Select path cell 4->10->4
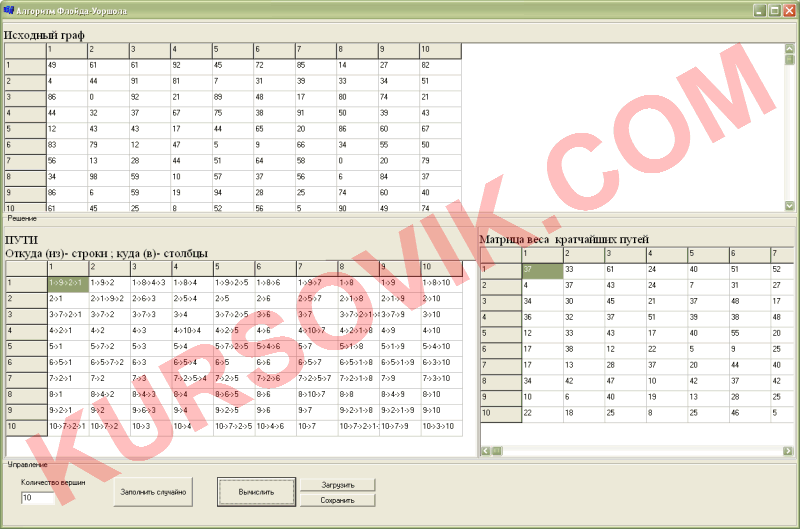800x529 pixels. (x=193, y=332)
